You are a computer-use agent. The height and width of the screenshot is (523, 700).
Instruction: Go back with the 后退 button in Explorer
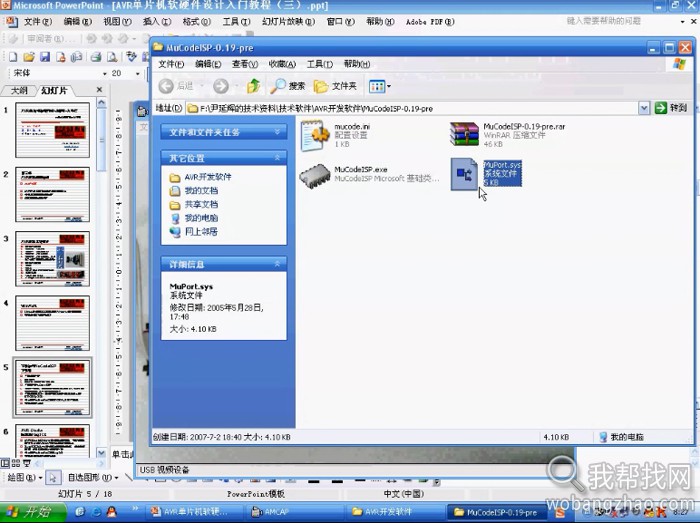176,86
